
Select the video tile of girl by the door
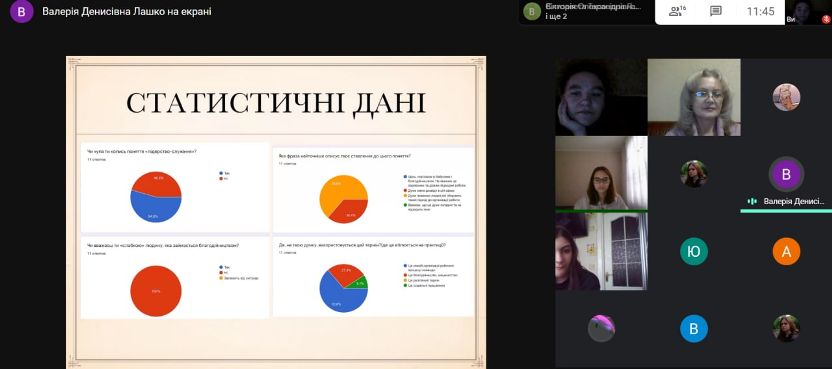click(x=601, y=251)
